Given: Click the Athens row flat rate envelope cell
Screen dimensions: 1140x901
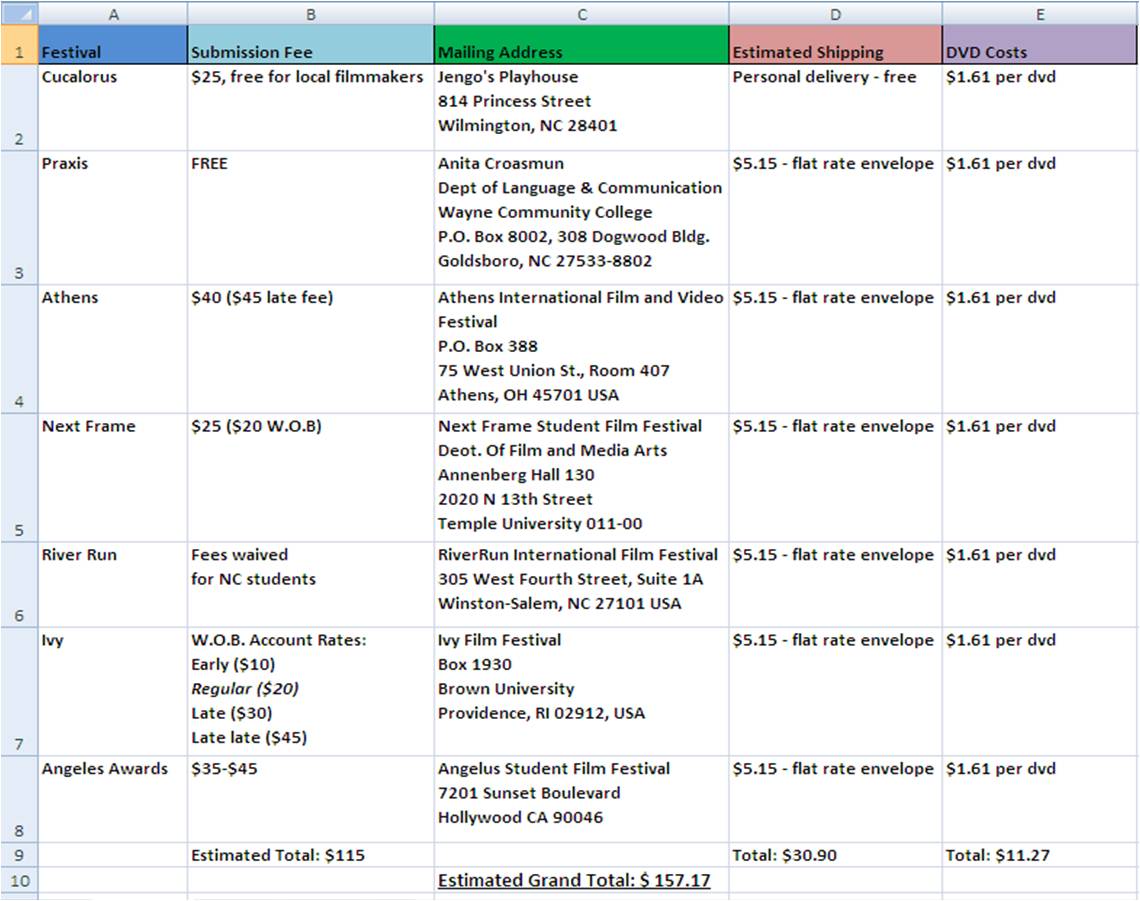Looking at the screenshot, I should click(835, 349).
